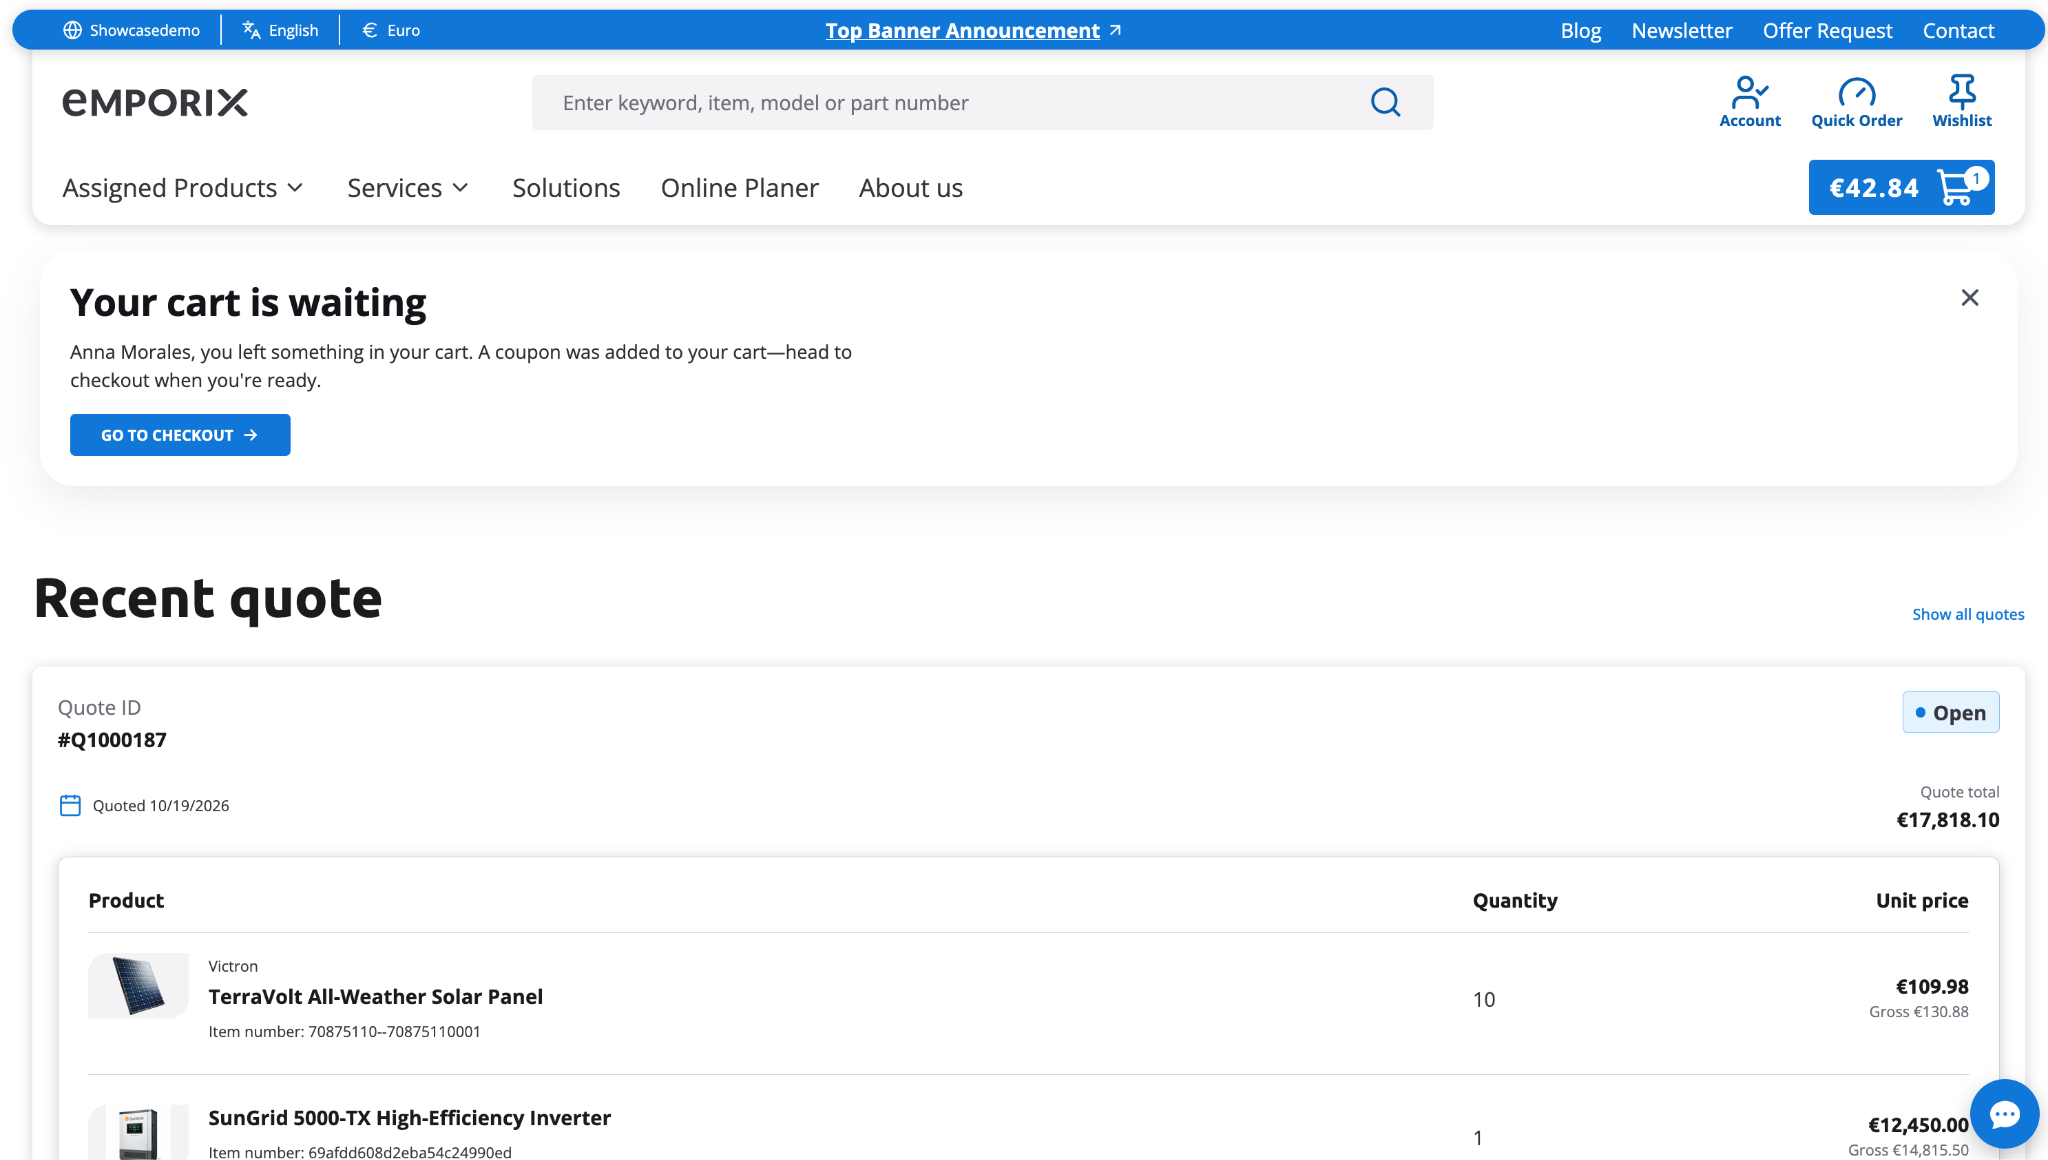Image resolution: width=2048 pixels, height=1160 pixels.
Task: Go to the Blog link
Action: pos(1581,30)
